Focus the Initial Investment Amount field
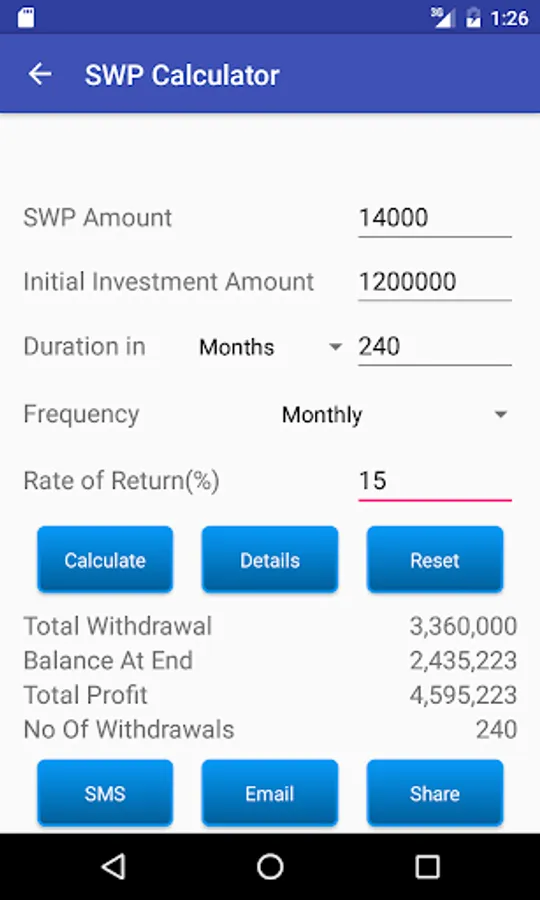The width and height of the screenshot is (540, 900). point(435,283)
